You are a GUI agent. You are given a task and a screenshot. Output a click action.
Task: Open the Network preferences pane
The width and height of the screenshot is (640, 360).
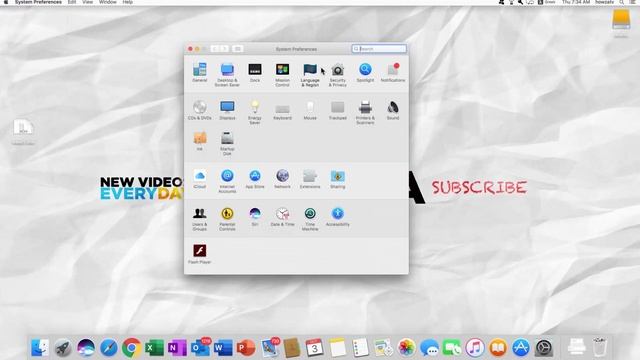pos(282,179)
